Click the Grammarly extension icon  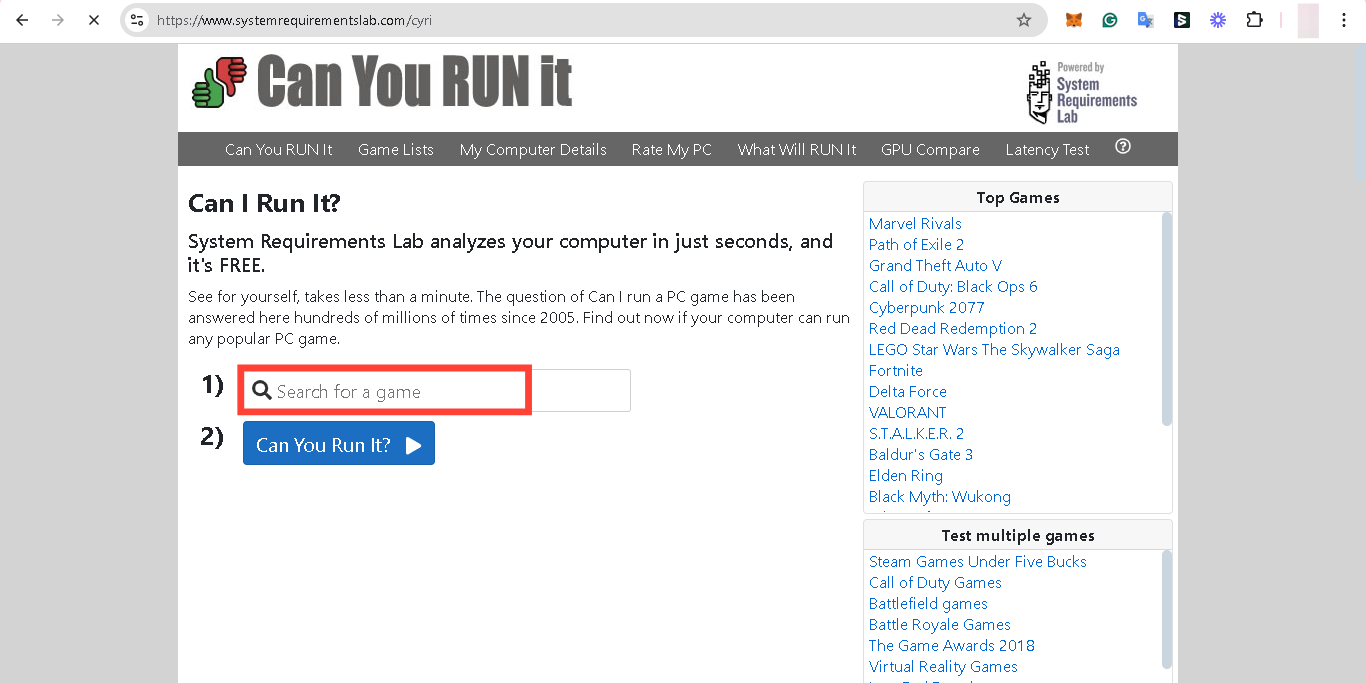[1109, 20]
